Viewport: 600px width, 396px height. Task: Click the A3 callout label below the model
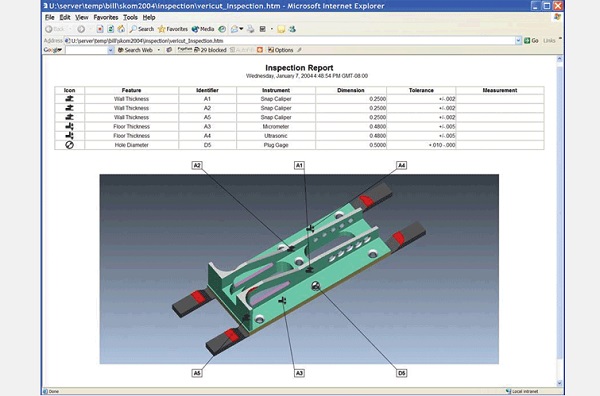[299, 373]
